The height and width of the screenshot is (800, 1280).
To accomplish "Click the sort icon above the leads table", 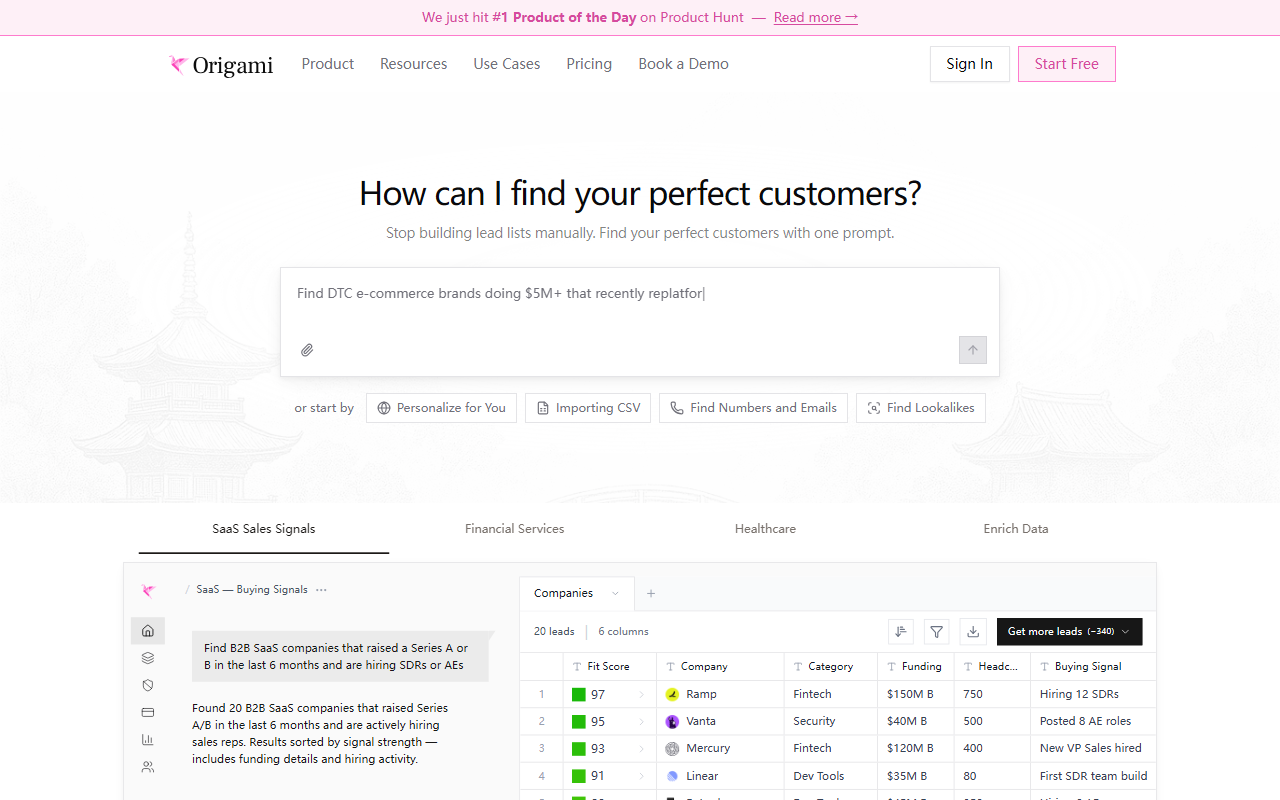I will pyautogui.click(x=901, y=632).
